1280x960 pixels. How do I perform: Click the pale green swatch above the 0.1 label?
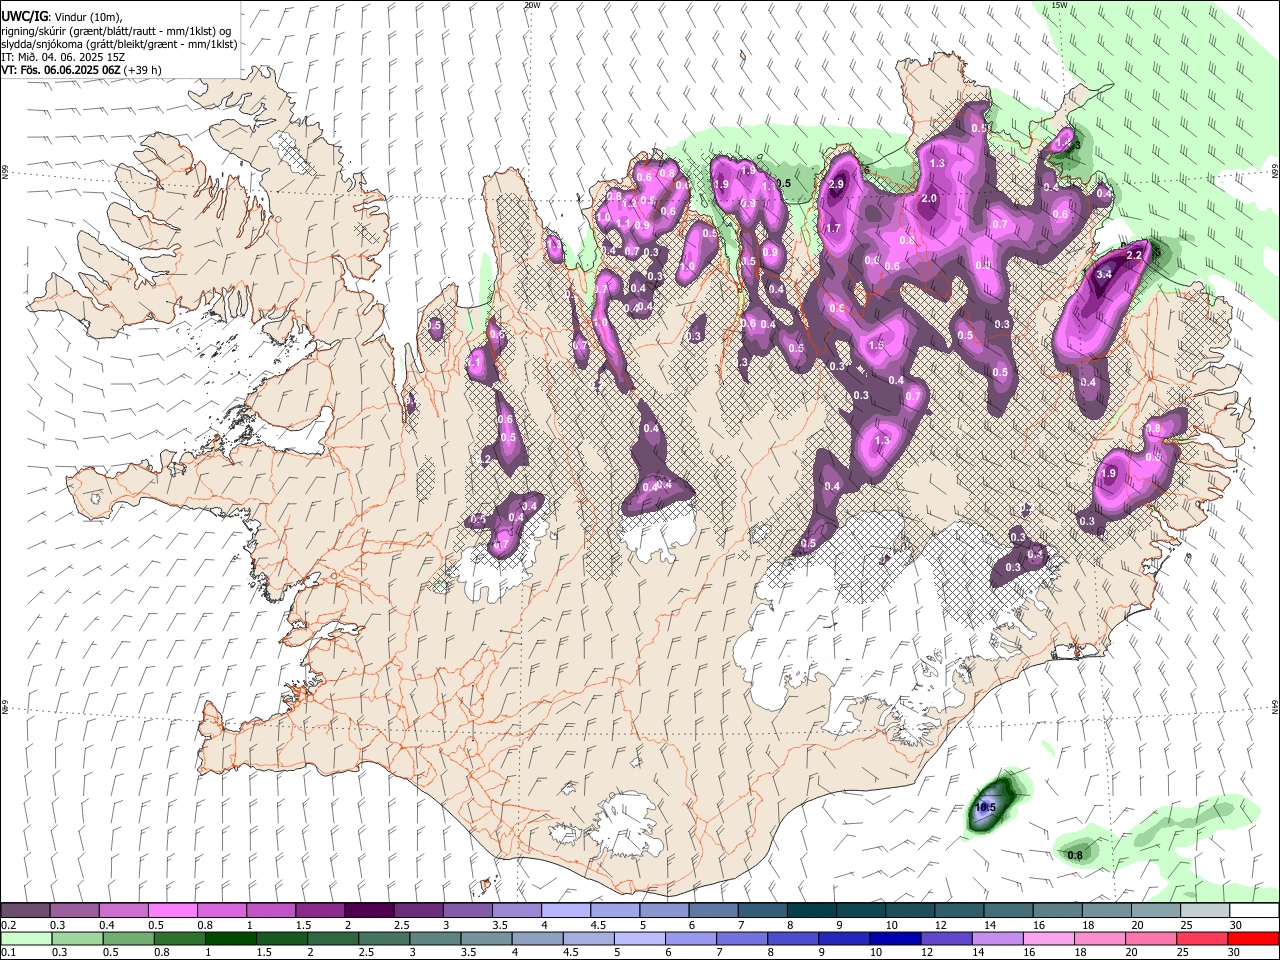click(x=26, y=938)
